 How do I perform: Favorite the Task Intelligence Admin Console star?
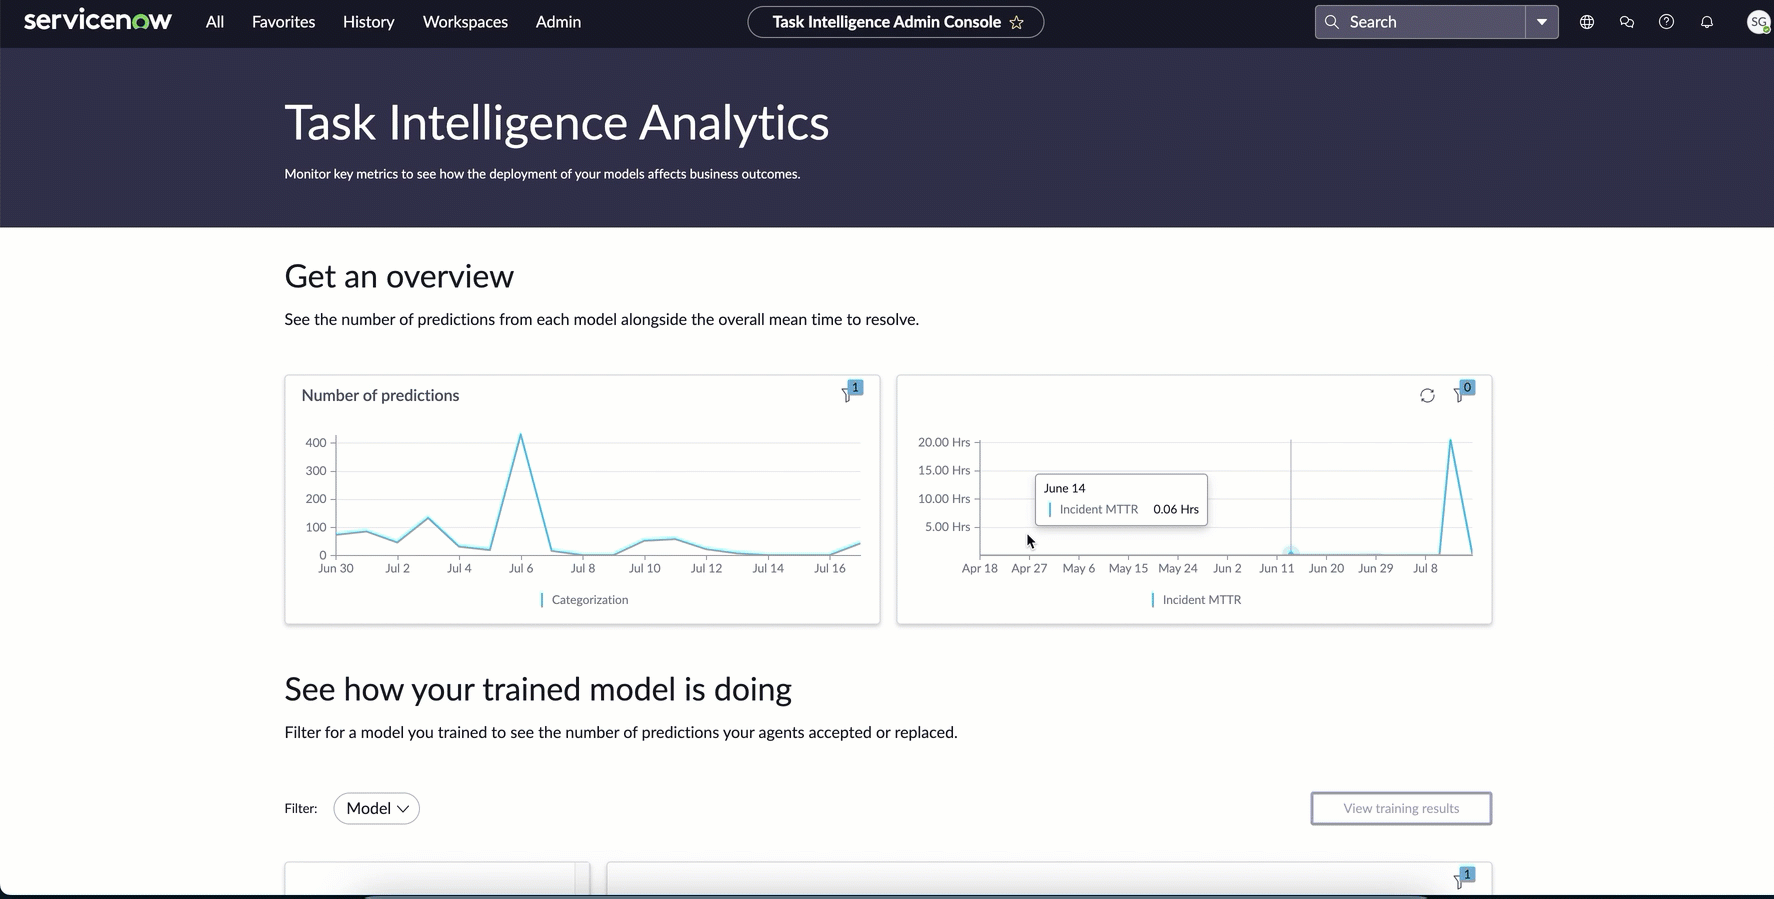(x=1017, y=22)
